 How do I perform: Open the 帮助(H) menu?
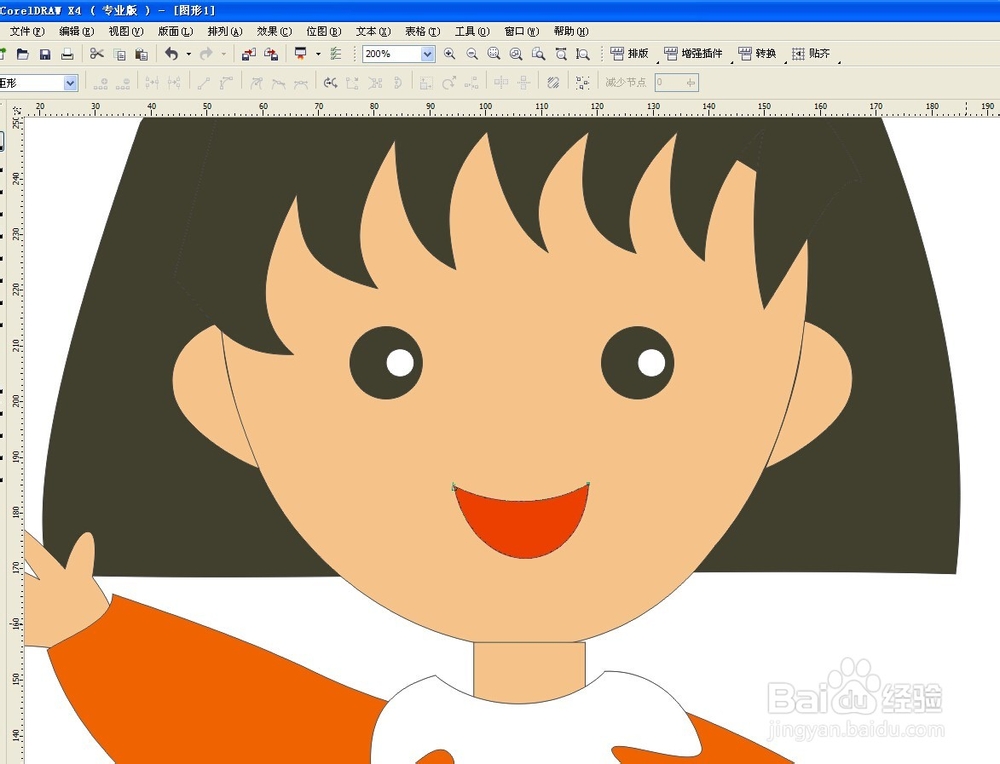(571, 31)
